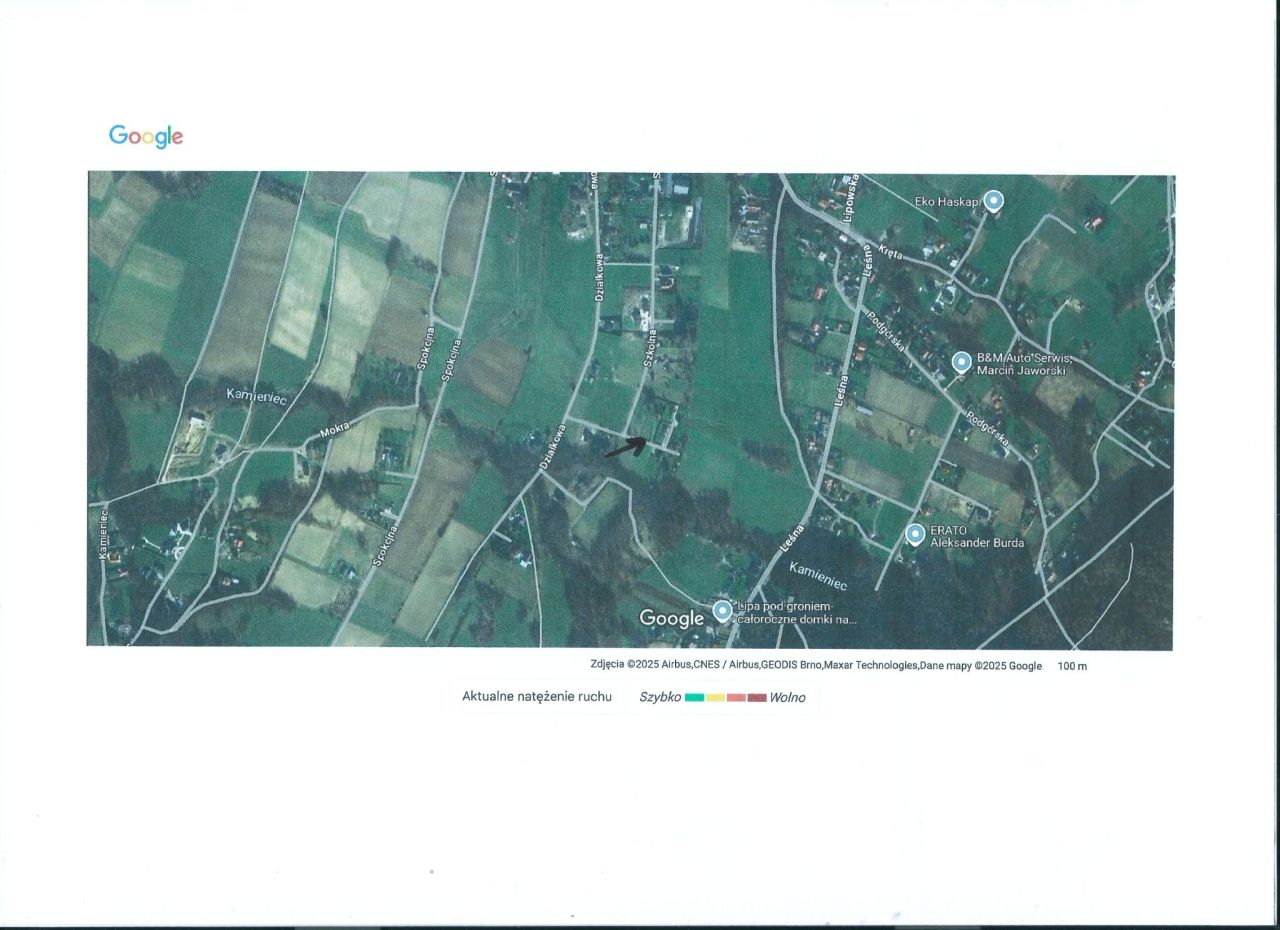The image size is (1280, 930).
Task: Click the green fast-traffic legend swatch
Action: [x=695, y=698]
